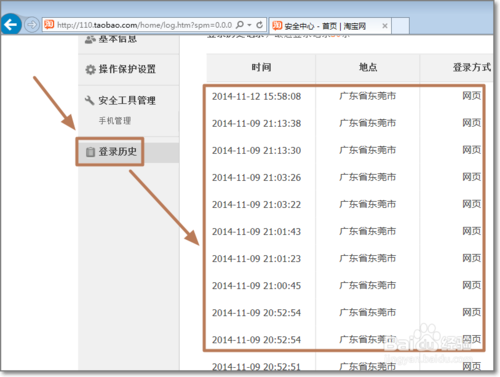
Task: Open the address bar dropdown arrow
Action: (x=249, y=25)
